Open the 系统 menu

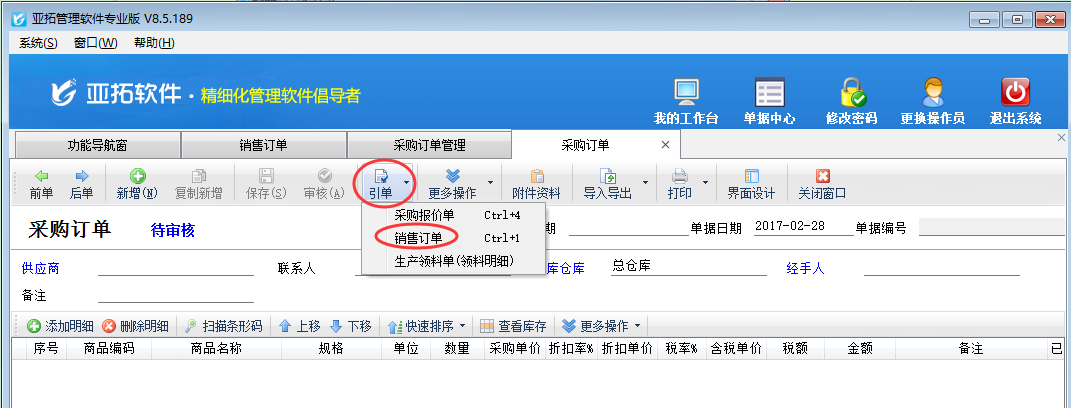pos(38,43)
